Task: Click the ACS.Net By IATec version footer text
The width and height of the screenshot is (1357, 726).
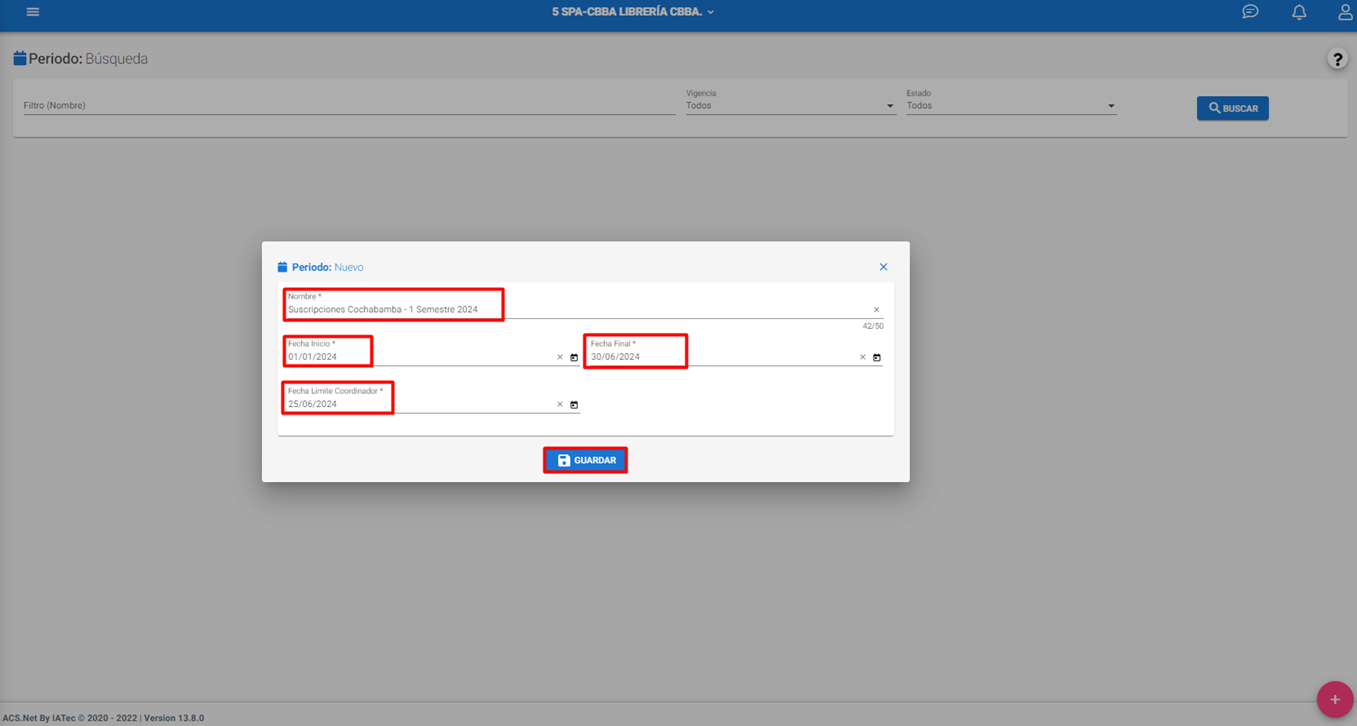Action: click(x=103, y=718)
